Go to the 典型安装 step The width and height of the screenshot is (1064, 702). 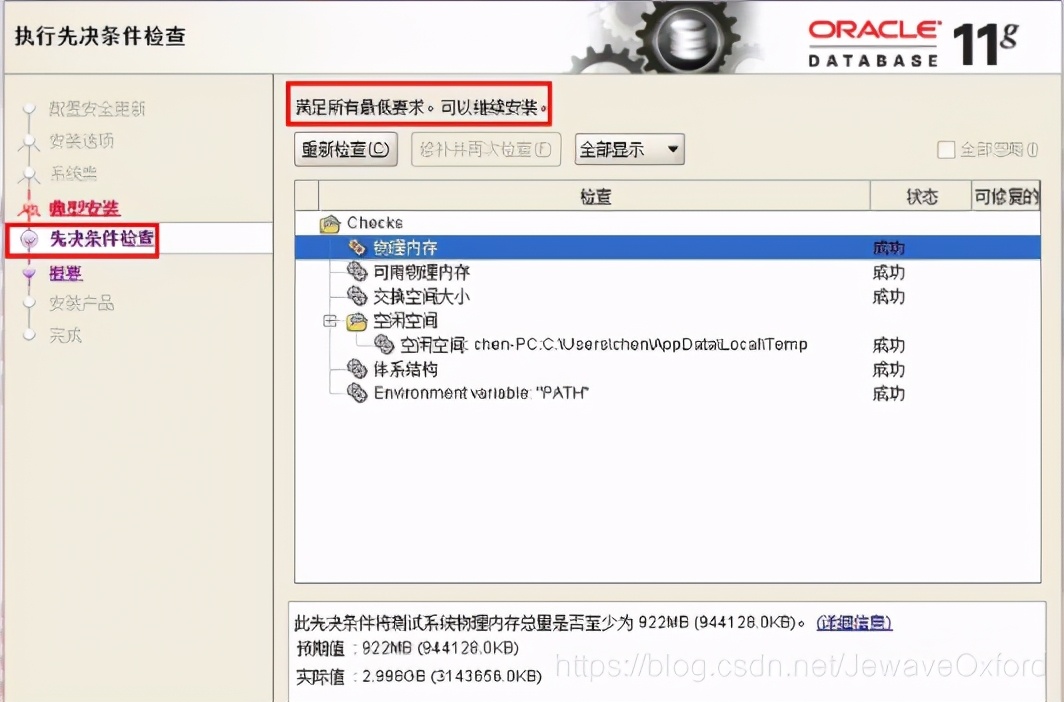tap(84, 208)
